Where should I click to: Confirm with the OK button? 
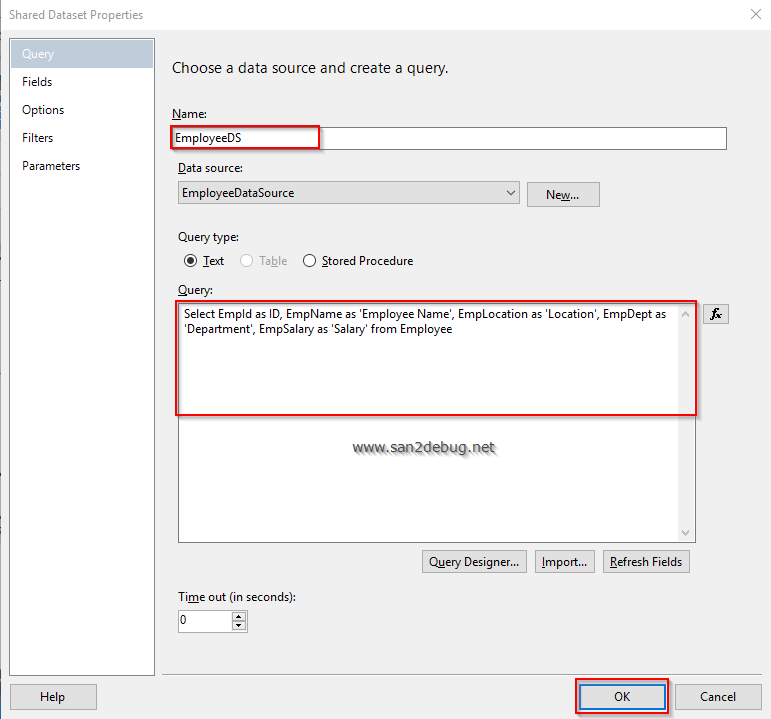click(x=621, y=697)
